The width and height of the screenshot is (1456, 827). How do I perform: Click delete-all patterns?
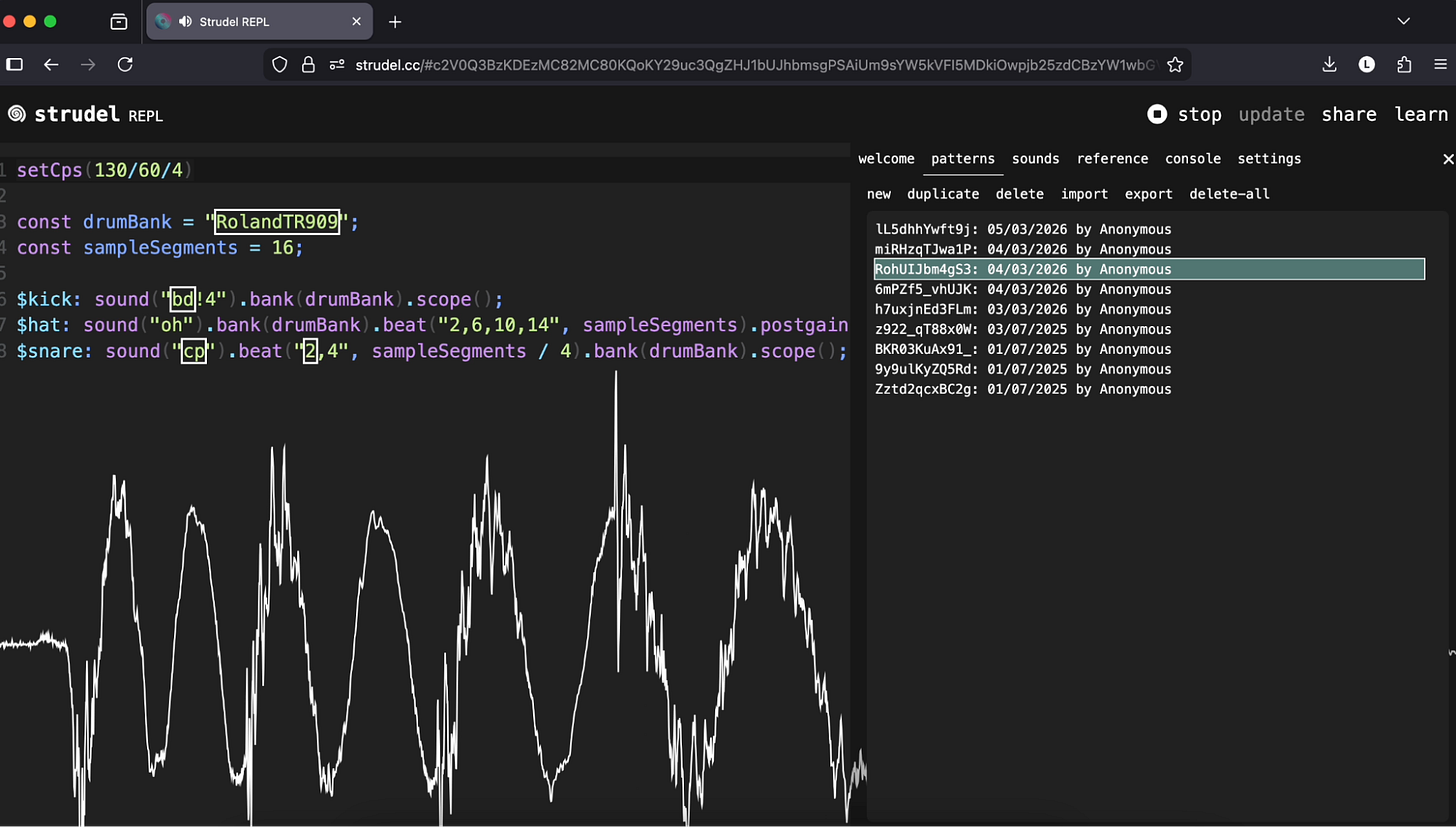coord(1229,194)
